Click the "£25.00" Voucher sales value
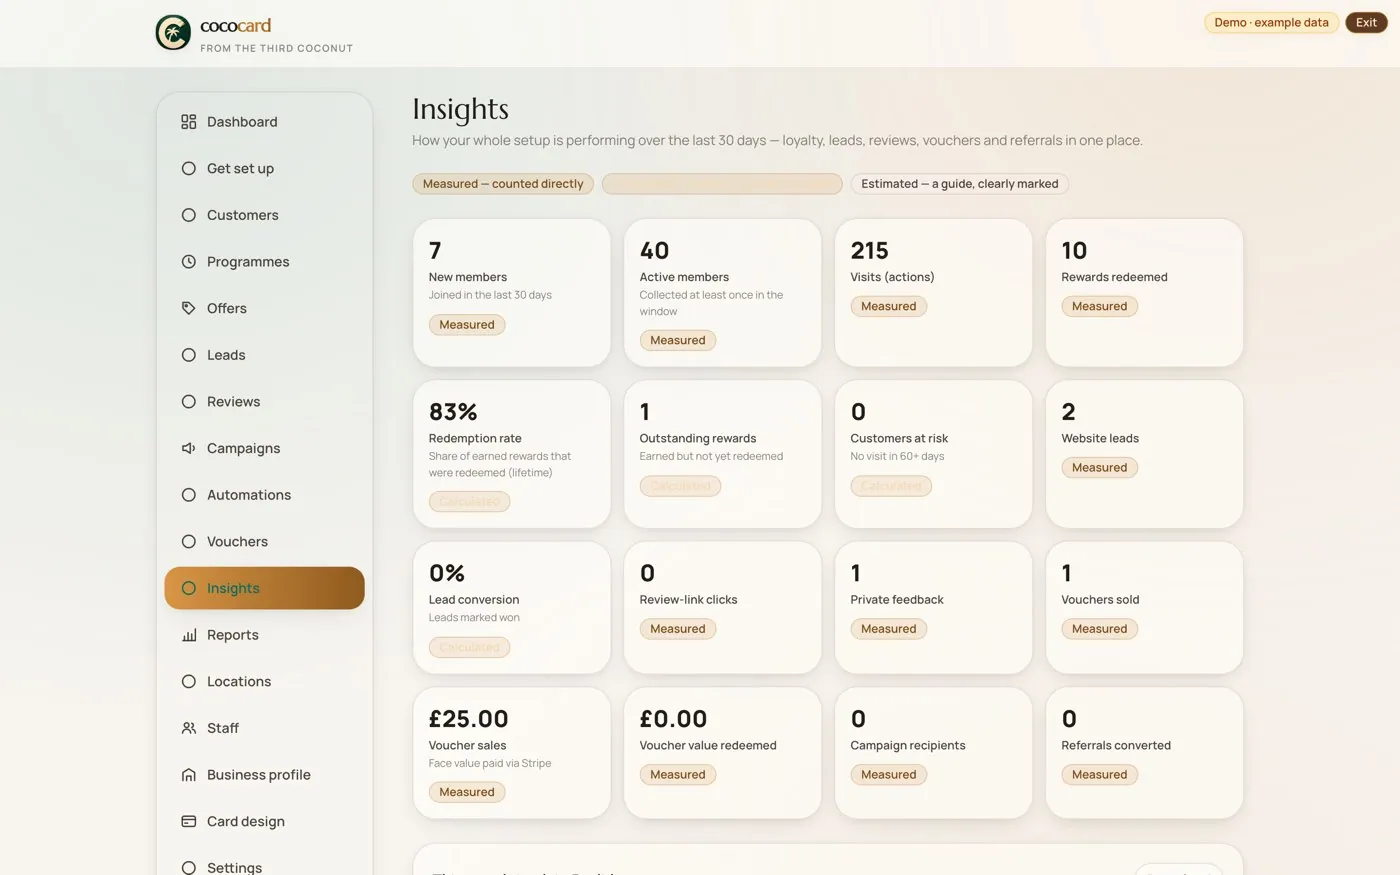Viewport: 1400px width, 875px height. 468,719
